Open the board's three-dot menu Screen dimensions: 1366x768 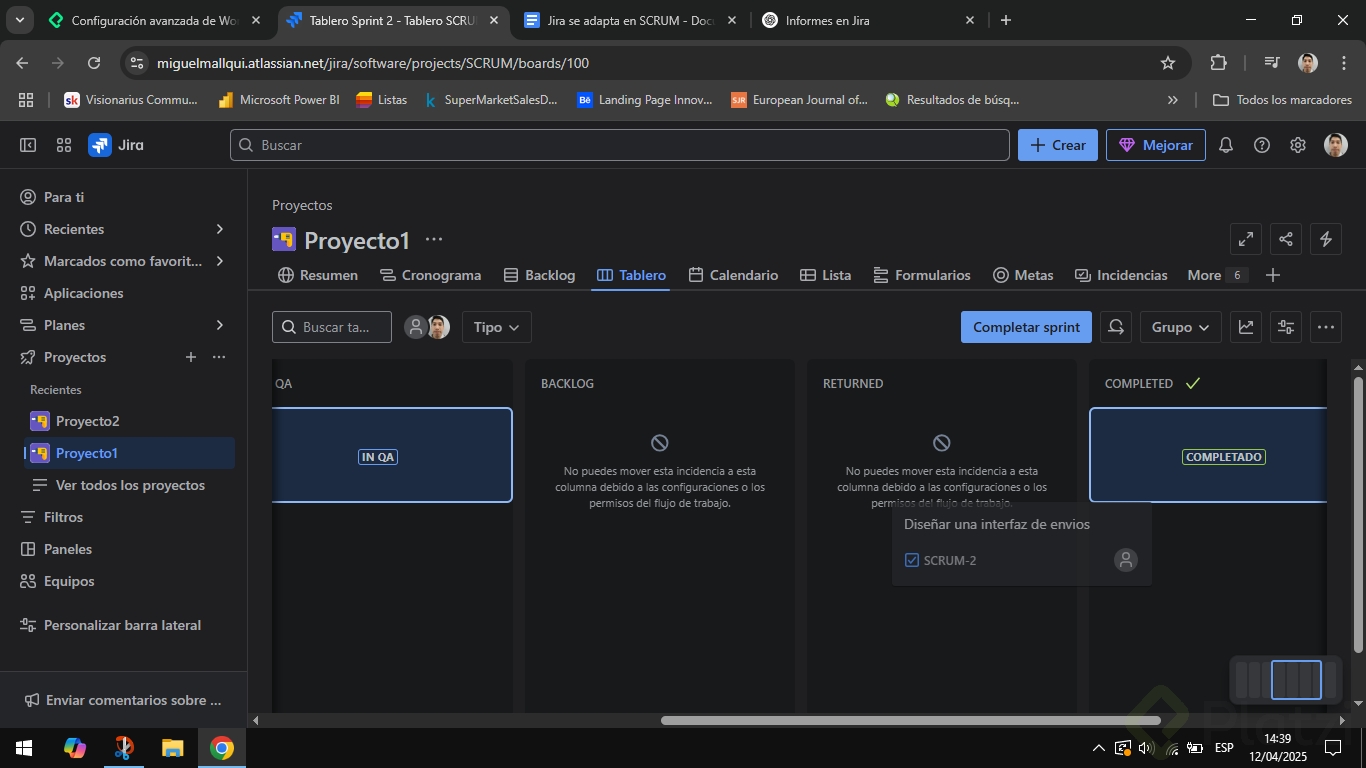click(x=1326, y=327)
